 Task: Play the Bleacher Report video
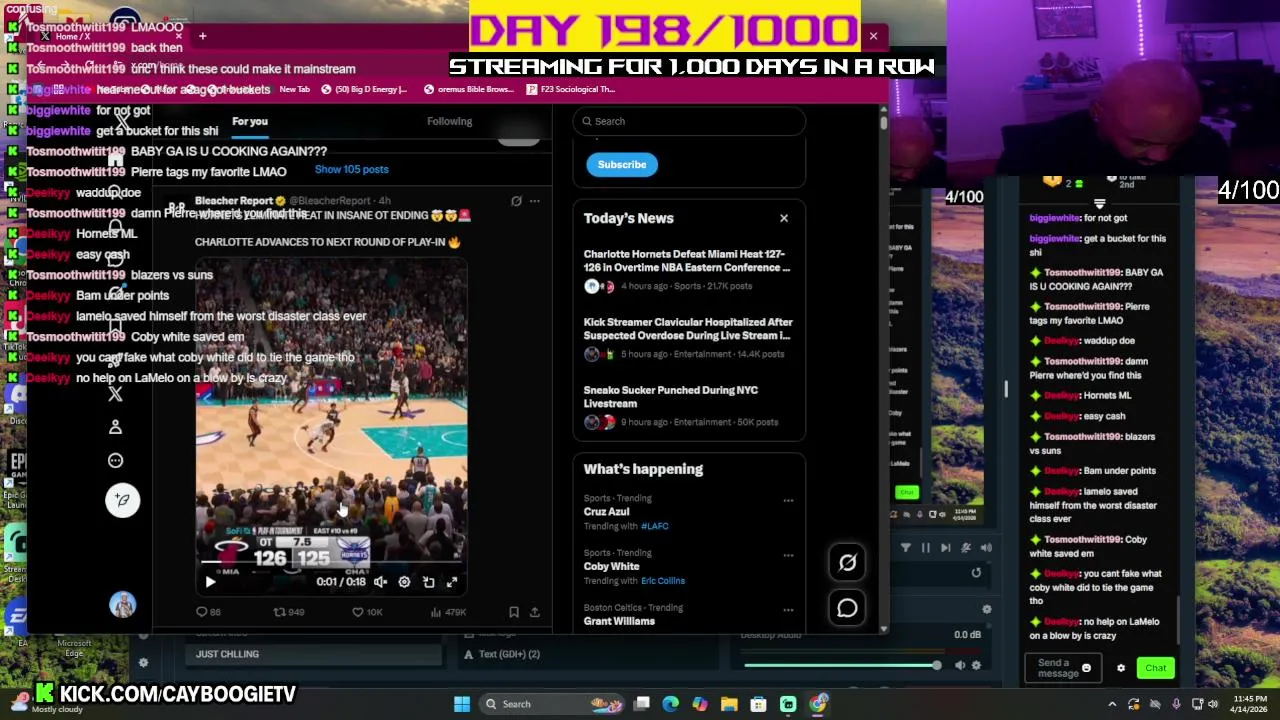click(210, 582)
